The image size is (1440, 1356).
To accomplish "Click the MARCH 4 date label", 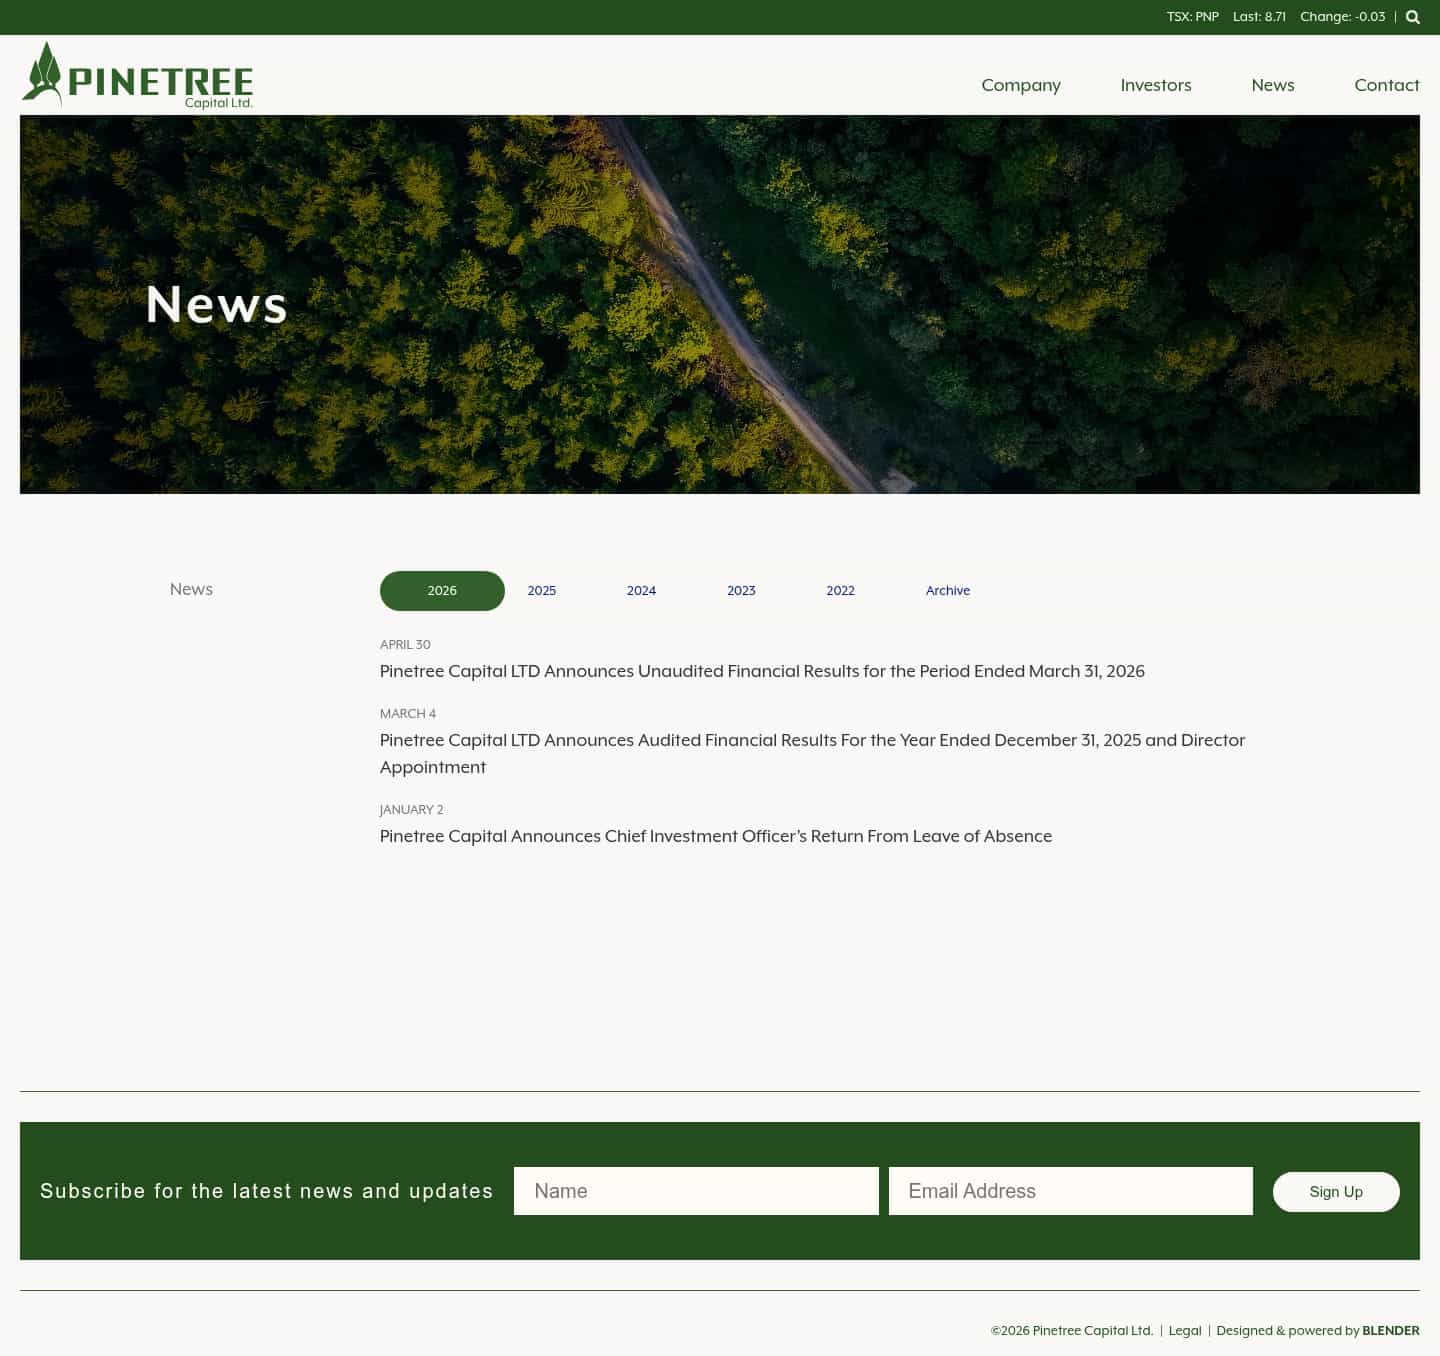I will click(408, 714).
